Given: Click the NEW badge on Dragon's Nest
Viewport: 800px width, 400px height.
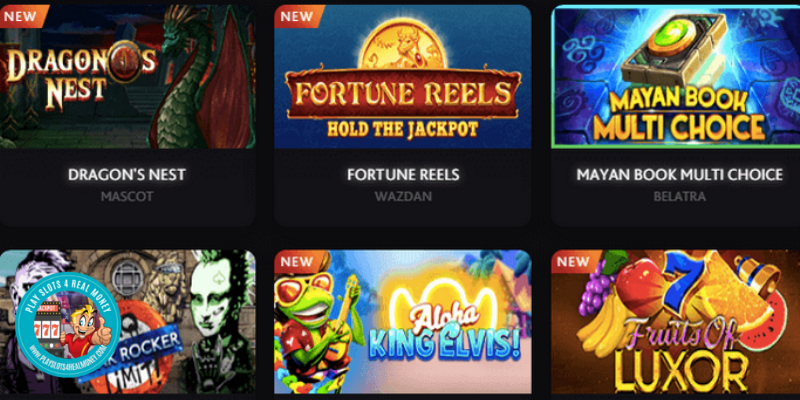Looking at the screenshot, I should pyautogui.click(x=21, y=16).
